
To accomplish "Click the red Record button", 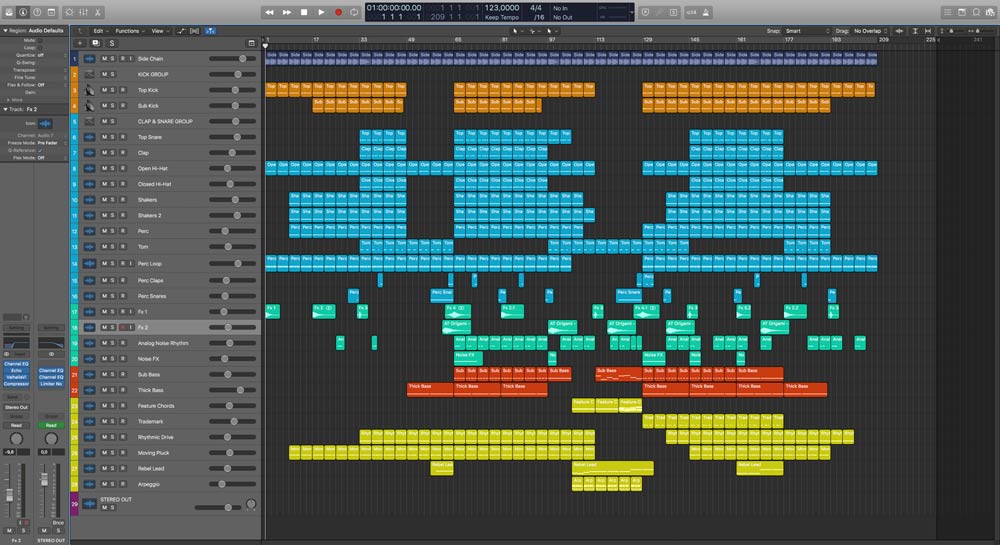I will click(x=338, y=12).
